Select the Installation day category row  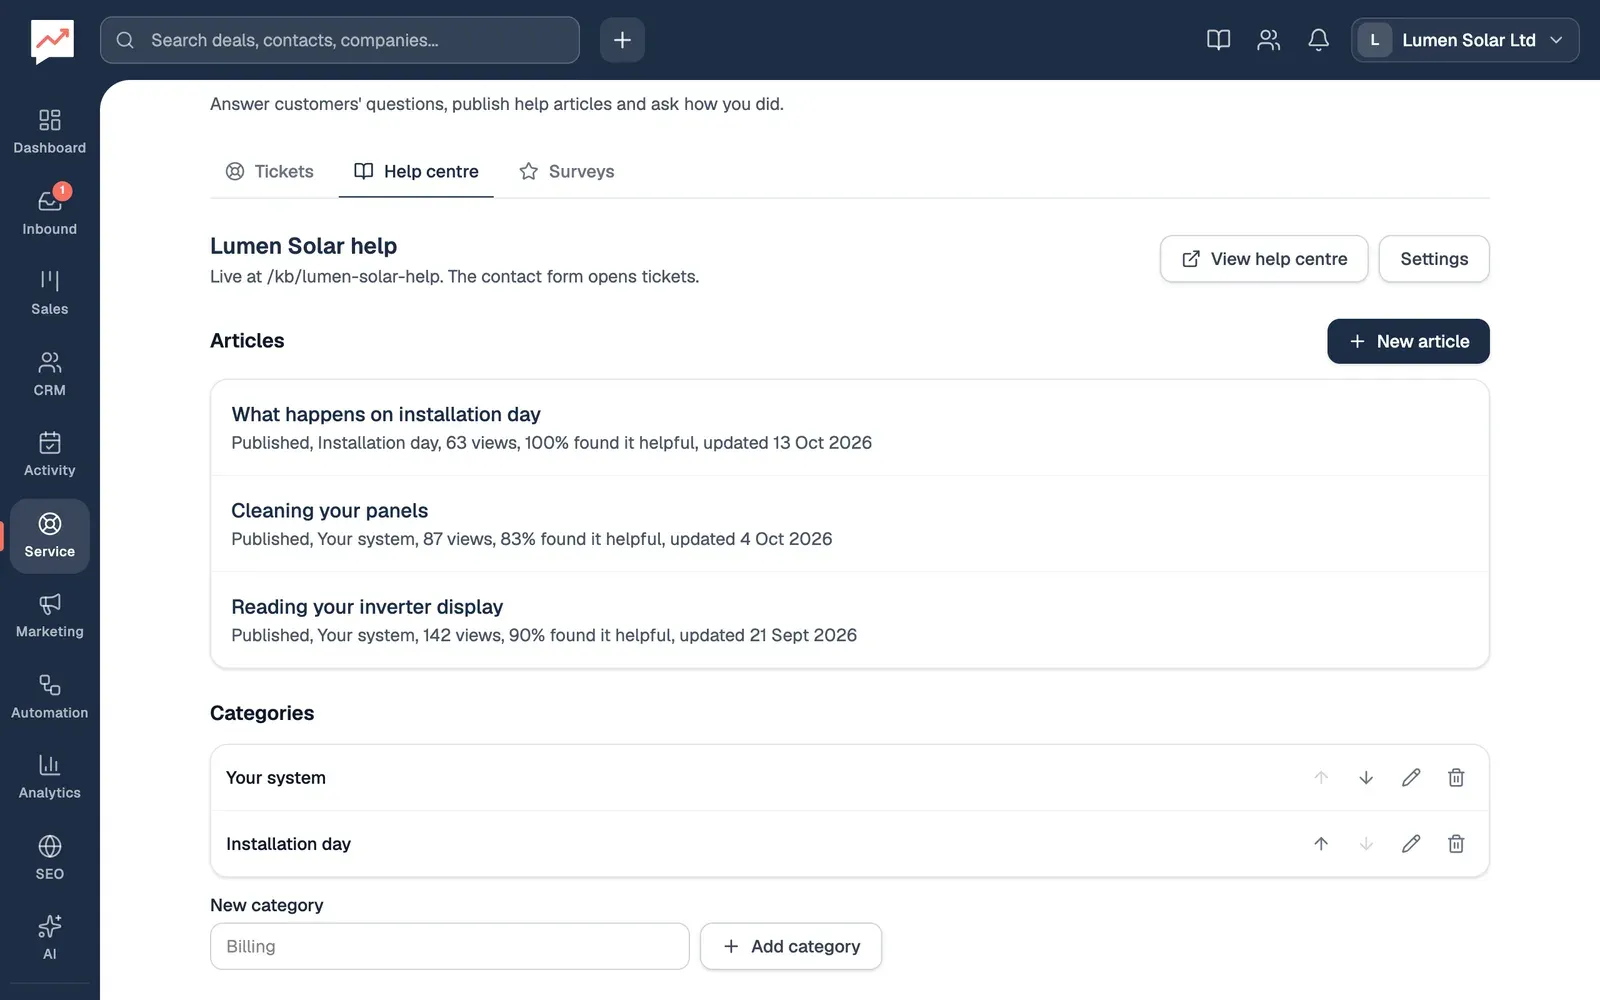point(850,844)
